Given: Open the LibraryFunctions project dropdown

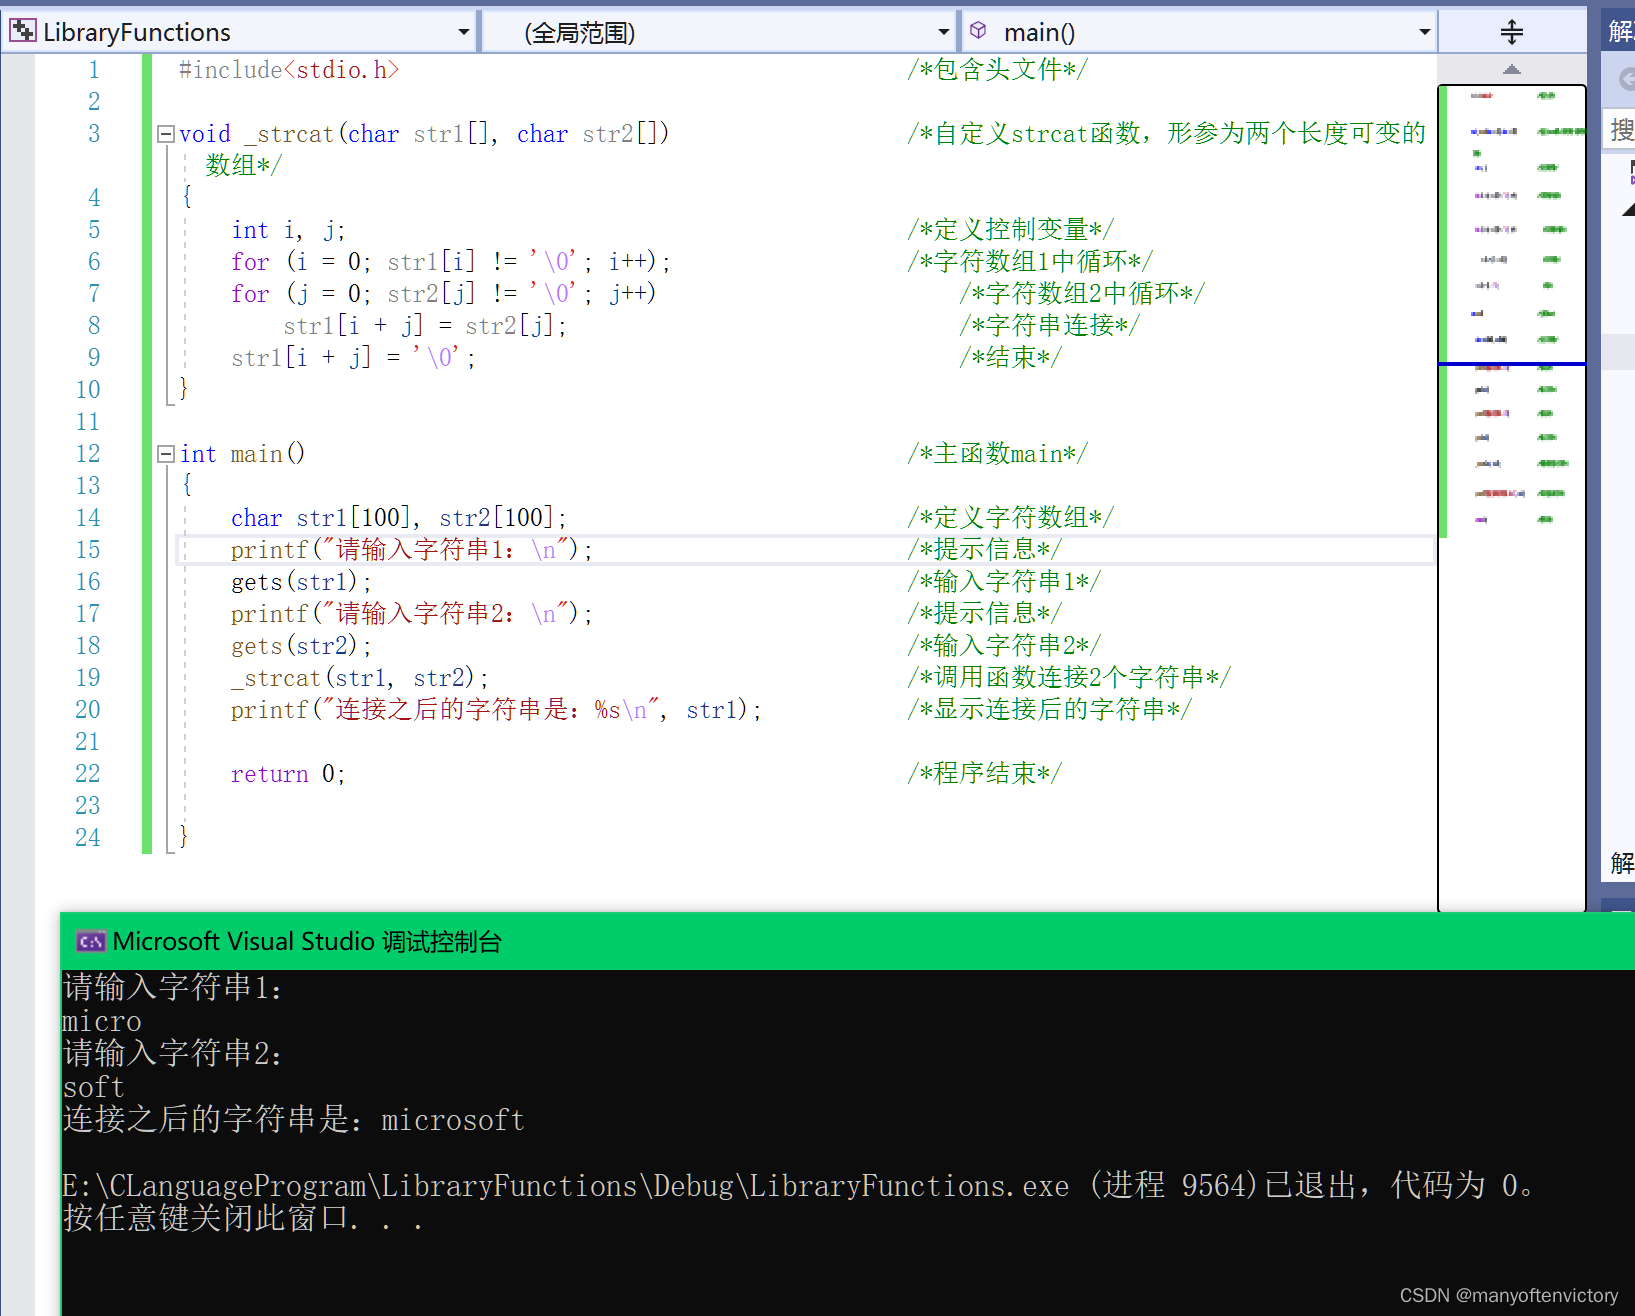Looking at the screenshot, I should pos(464,32).
